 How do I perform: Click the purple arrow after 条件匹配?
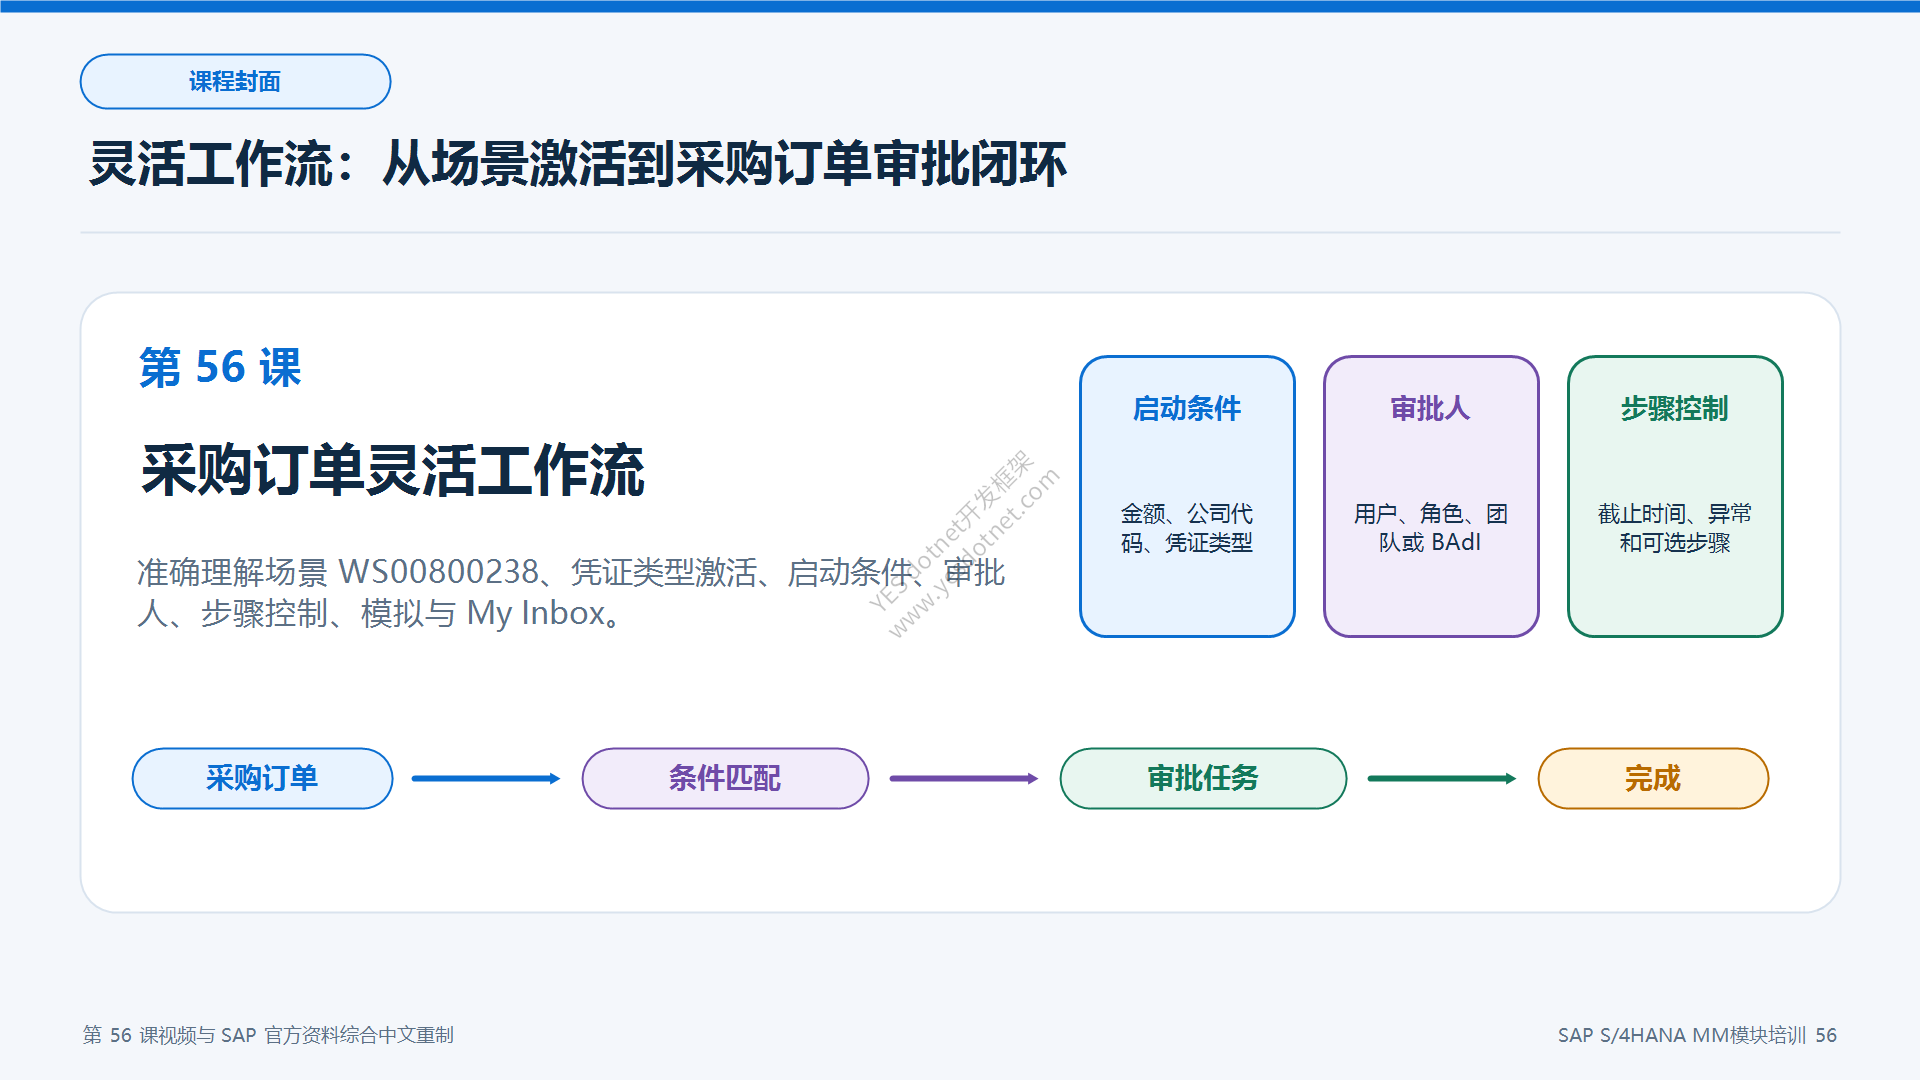964,778
